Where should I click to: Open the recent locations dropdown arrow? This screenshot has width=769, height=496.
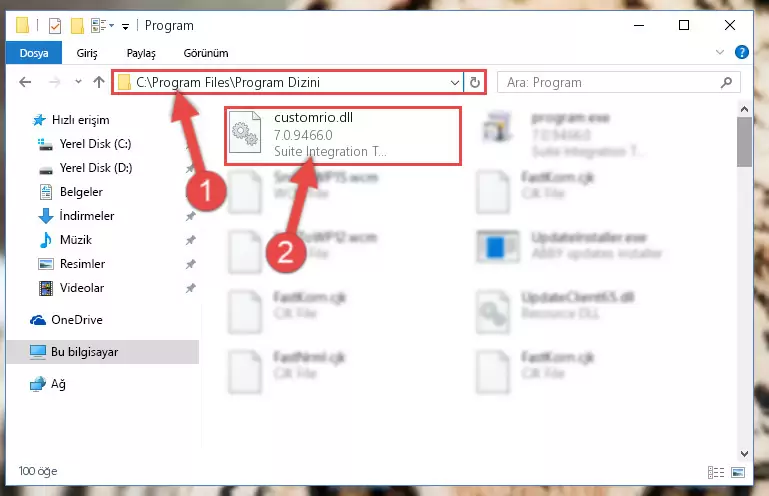point(78,82)
